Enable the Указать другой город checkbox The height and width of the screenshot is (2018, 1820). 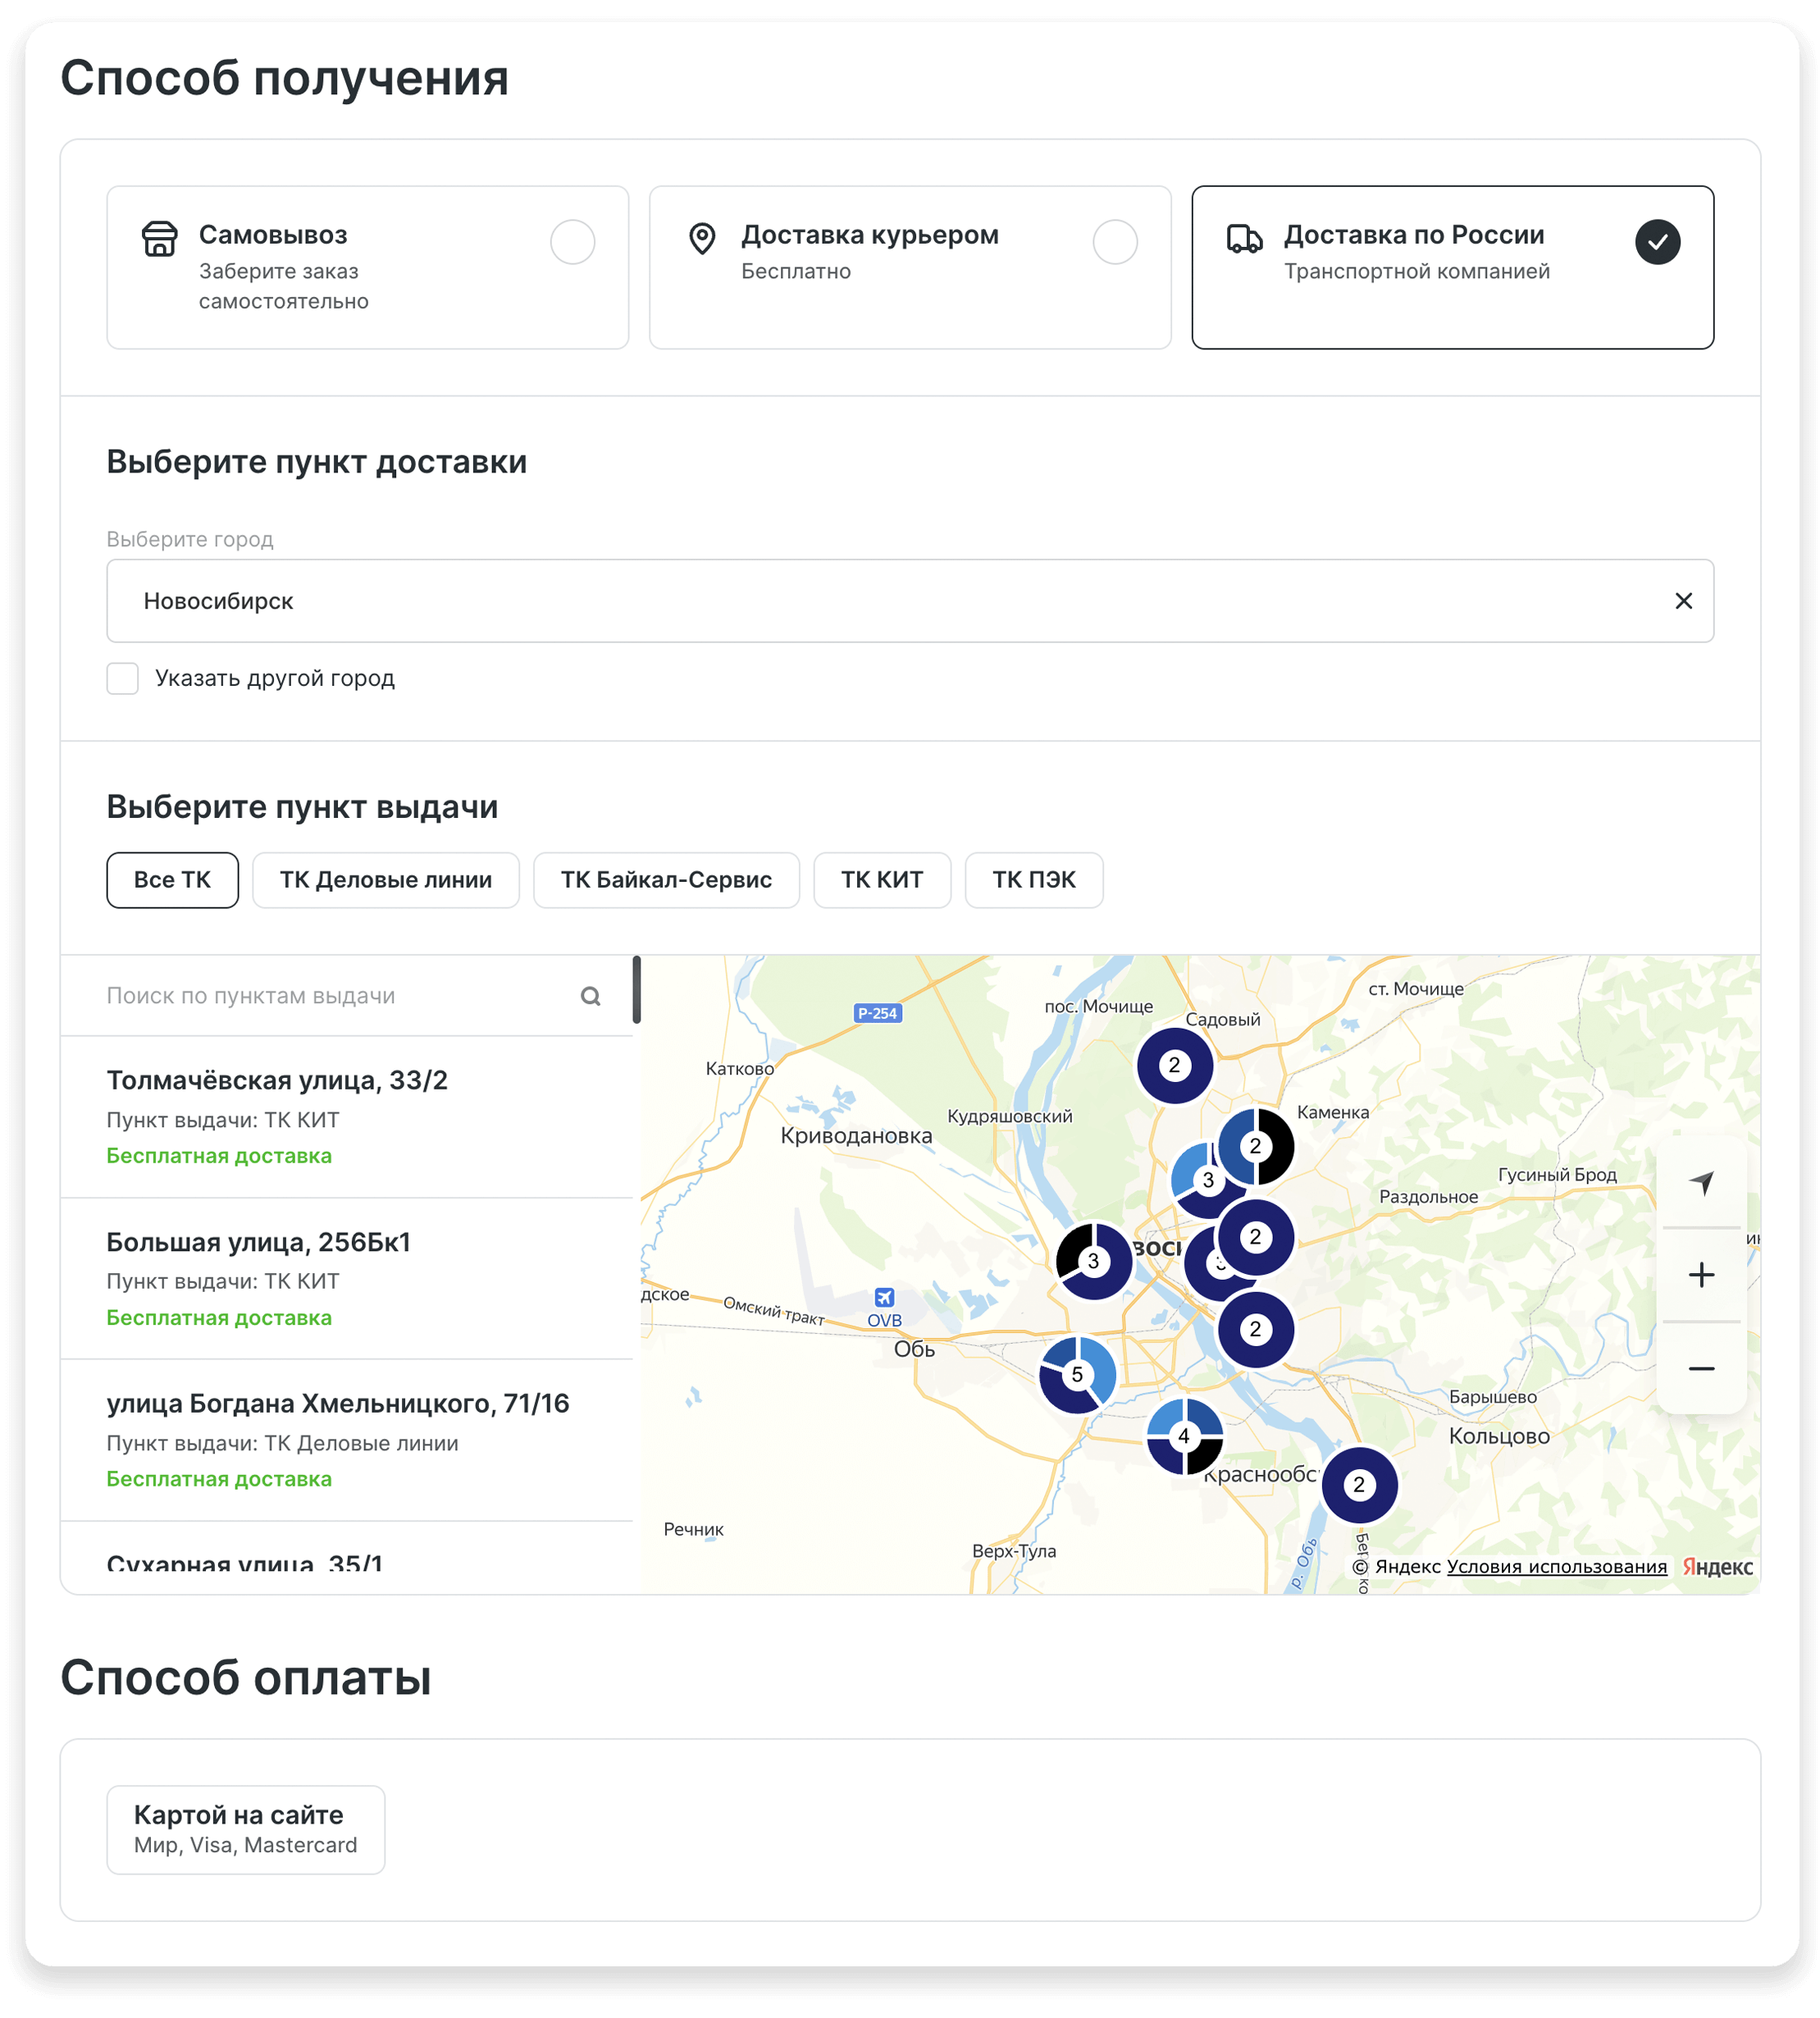123,679
